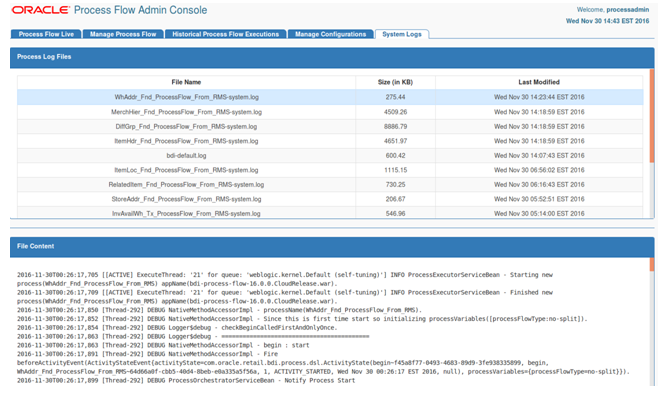
Task: Select InvAvailWh_Tx_ProcessFlow_From_RMS-system.log file
Action: tap(186, 214)
